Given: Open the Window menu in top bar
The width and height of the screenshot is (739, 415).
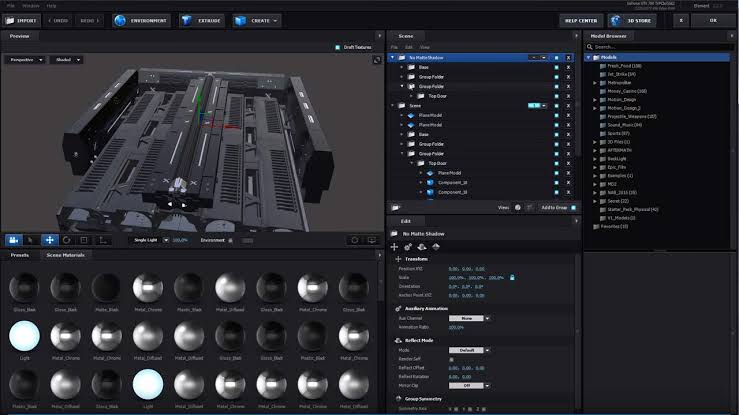Looking at the screenshot, I should pos(31,6).
